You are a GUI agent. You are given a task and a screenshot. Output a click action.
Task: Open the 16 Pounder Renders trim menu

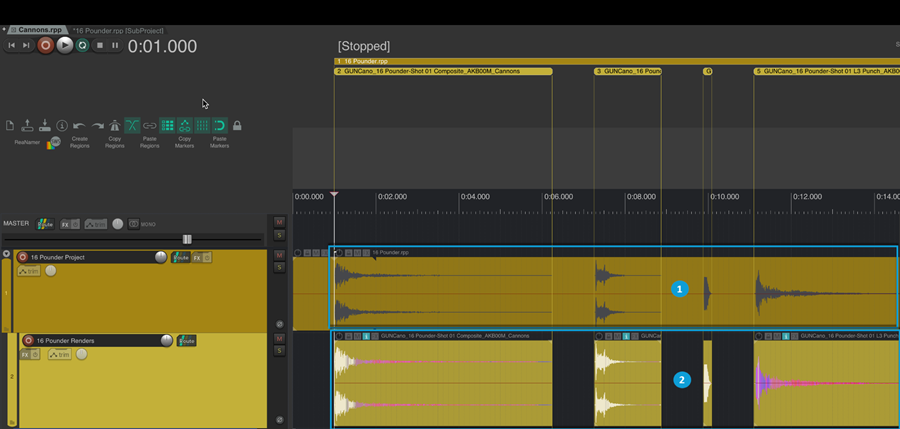tap(60, 354)
